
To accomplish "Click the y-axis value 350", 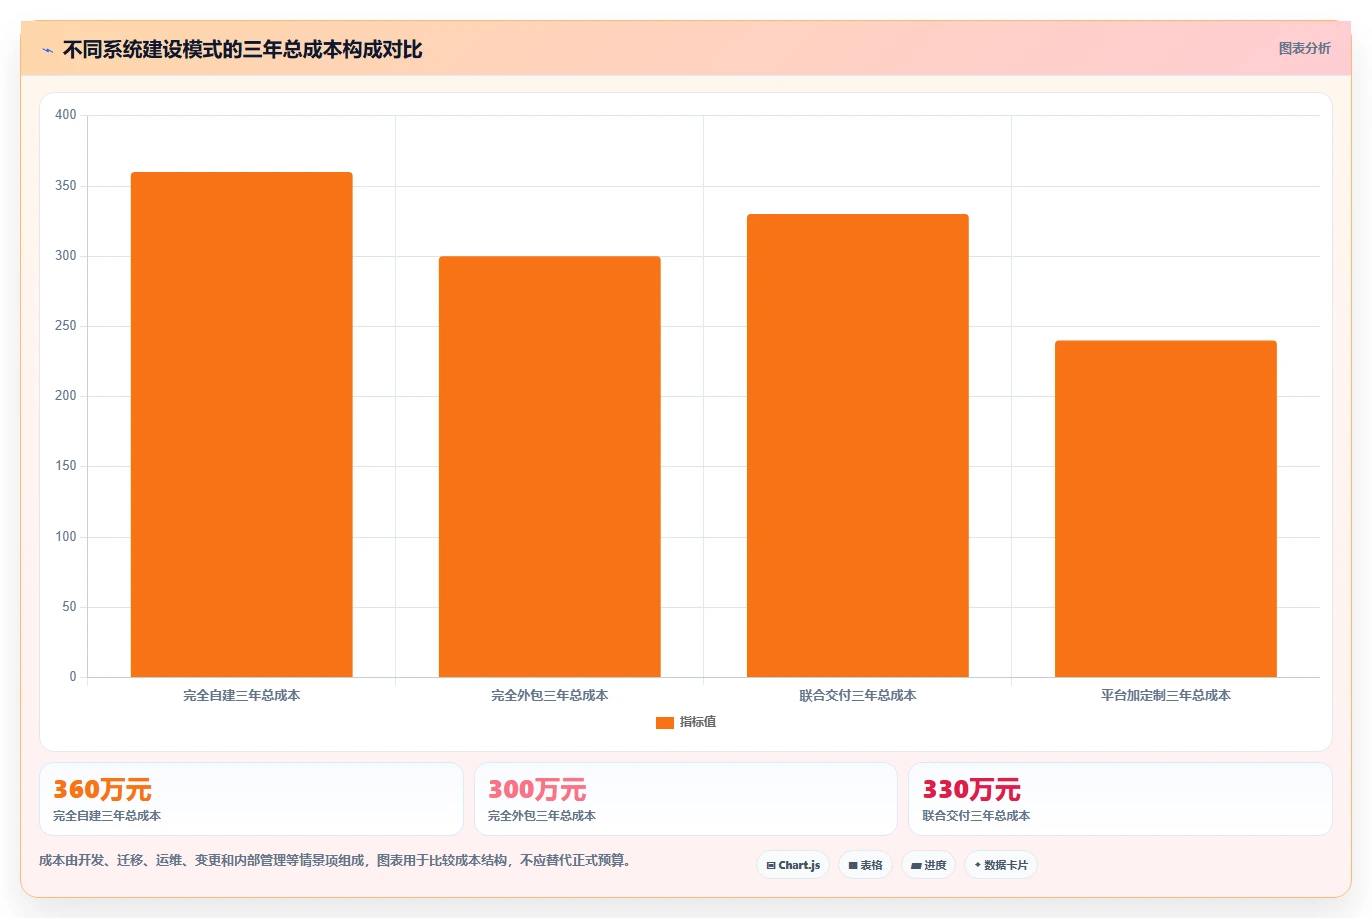I will 66,186.
